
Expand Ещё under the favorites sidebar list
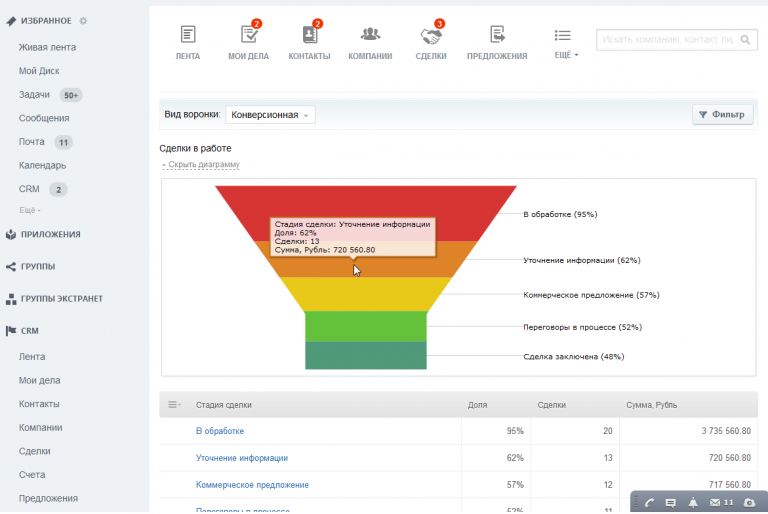coord(30,210)
